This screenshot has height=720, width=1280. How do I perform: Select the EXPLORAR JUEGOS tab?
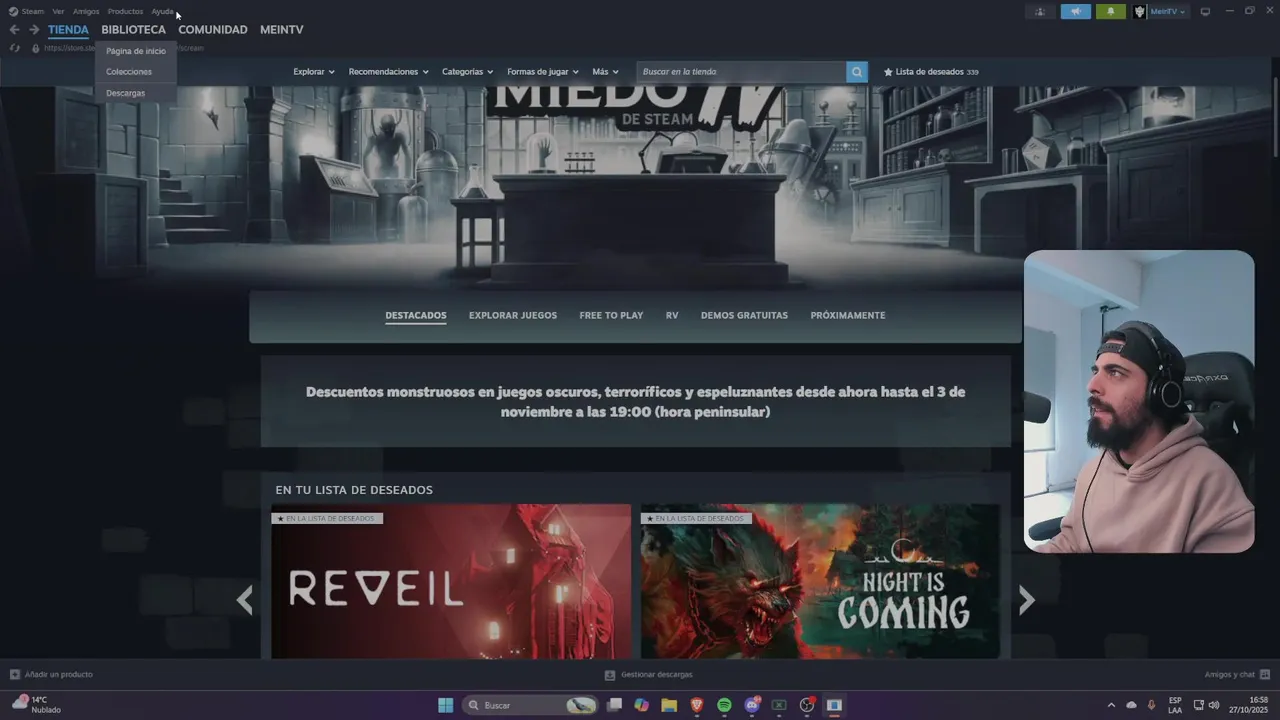[513, 315]
